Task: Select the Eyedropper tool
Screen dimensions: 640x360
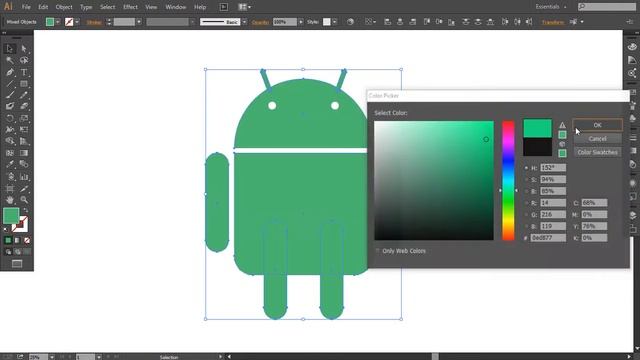Action: [x=10, y=164]
